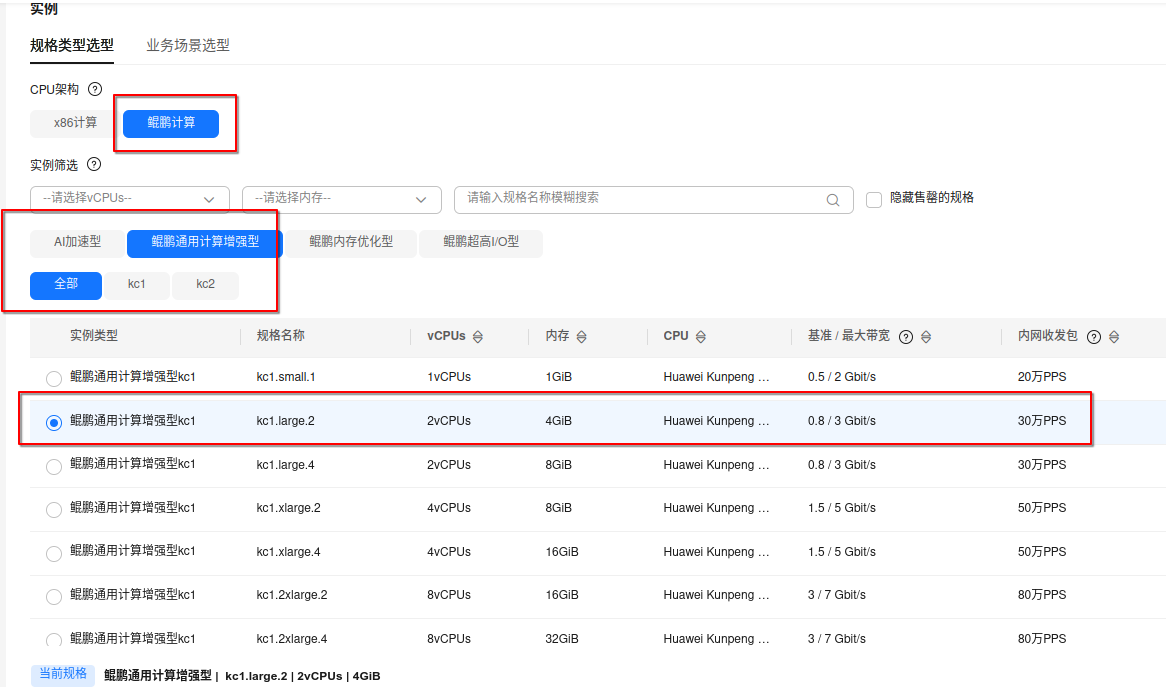
Task: Sort by the 基准/最大带宽 sort icon
Action: tap(926, 337)
